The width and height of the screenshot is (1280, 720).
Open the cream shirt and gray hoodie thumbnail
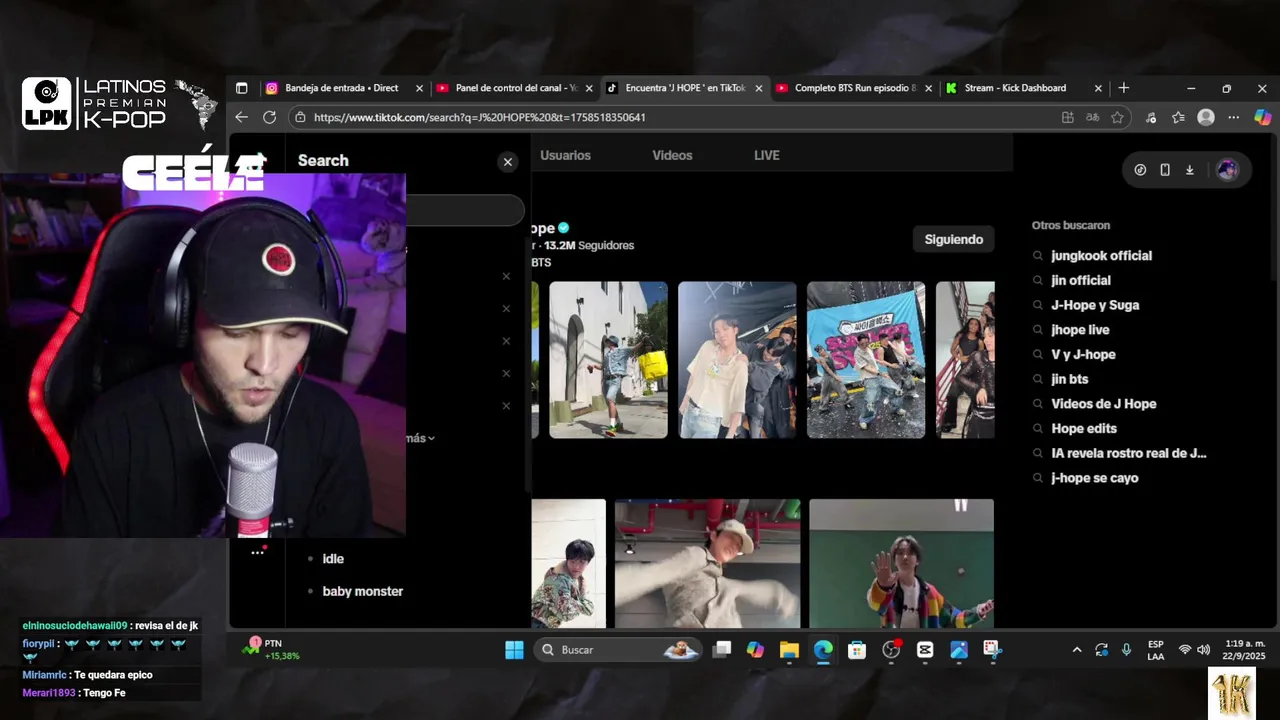point(737,360)
